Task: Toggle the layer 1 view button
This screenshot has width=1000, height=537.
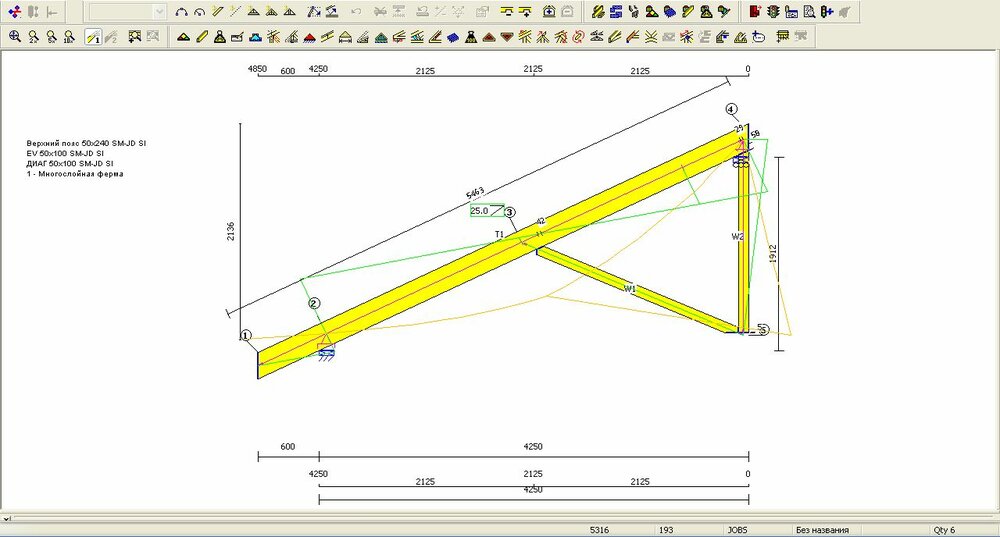Action: pyautogui.click(x=93, y=36)
